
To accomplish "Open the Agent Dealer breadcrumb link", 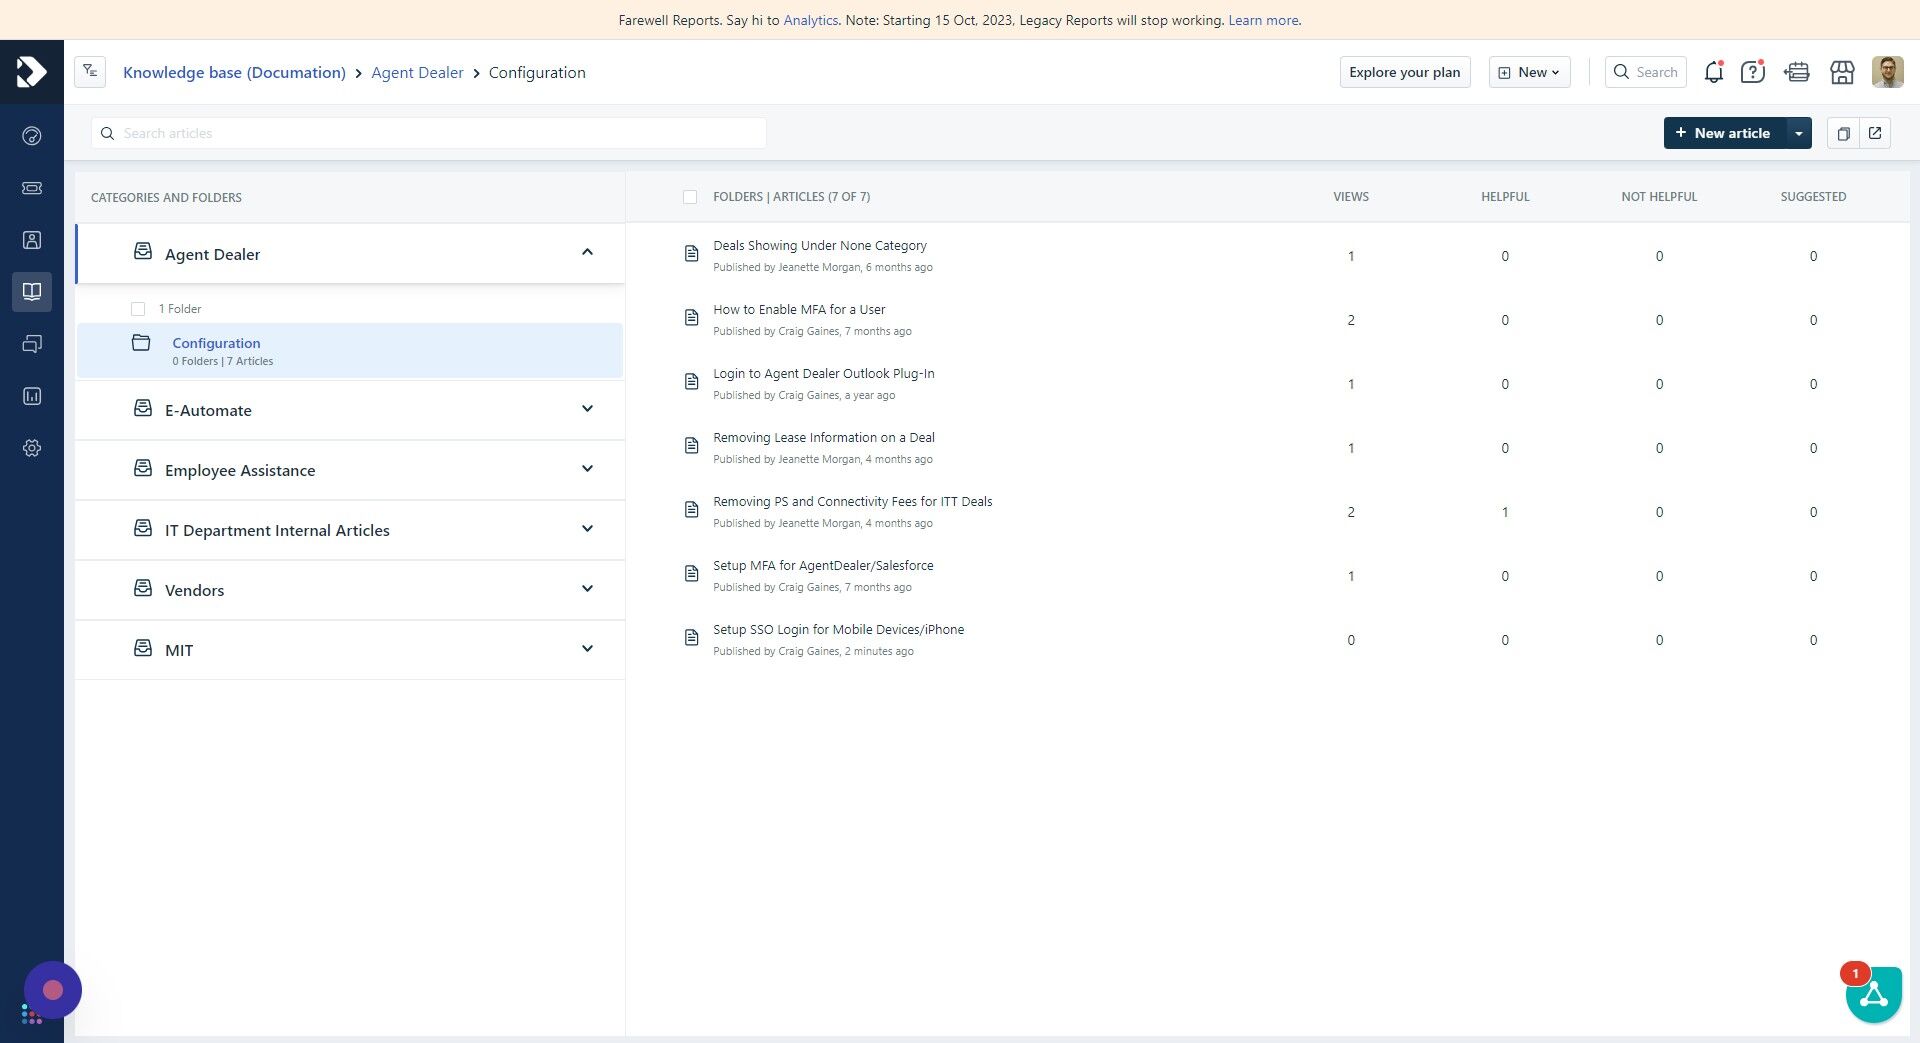I will click(417, 72).
